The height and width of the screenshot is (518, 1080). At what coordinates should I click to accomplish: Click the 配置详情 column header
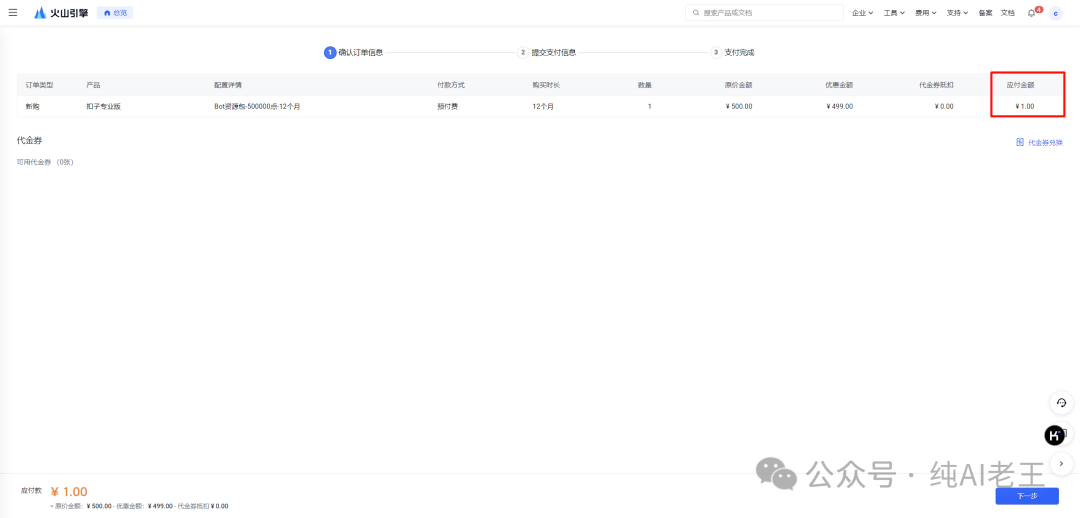[228, 85]
